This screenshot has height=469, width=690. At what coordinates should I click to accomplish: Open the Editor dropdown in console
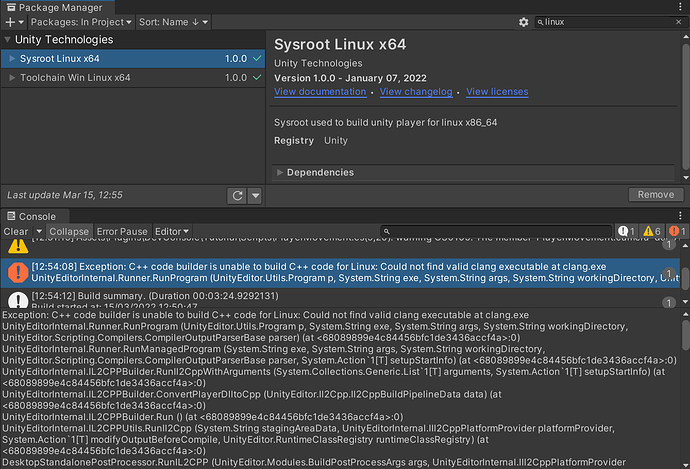(172, 232)
